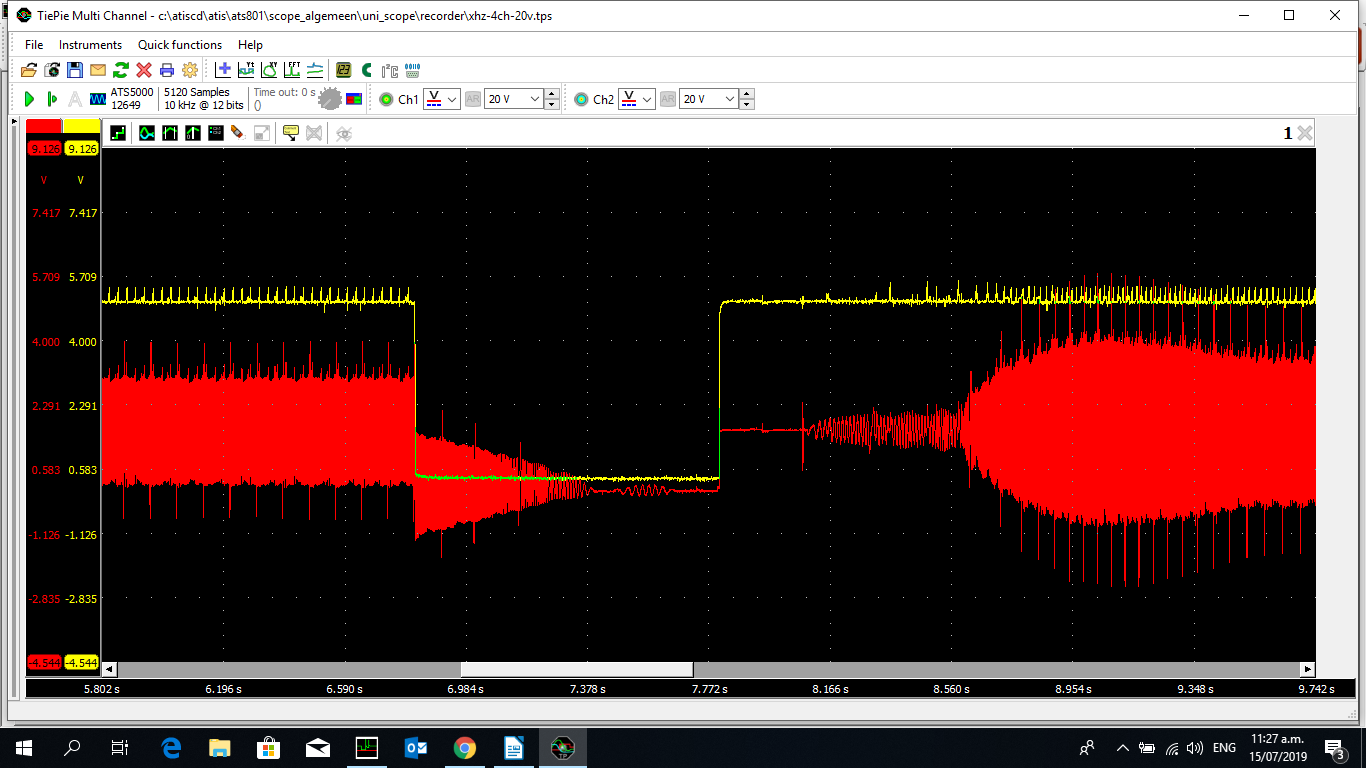Open the Quick functions menu
Screen dimensions: 1366x768
click(180, 45)
